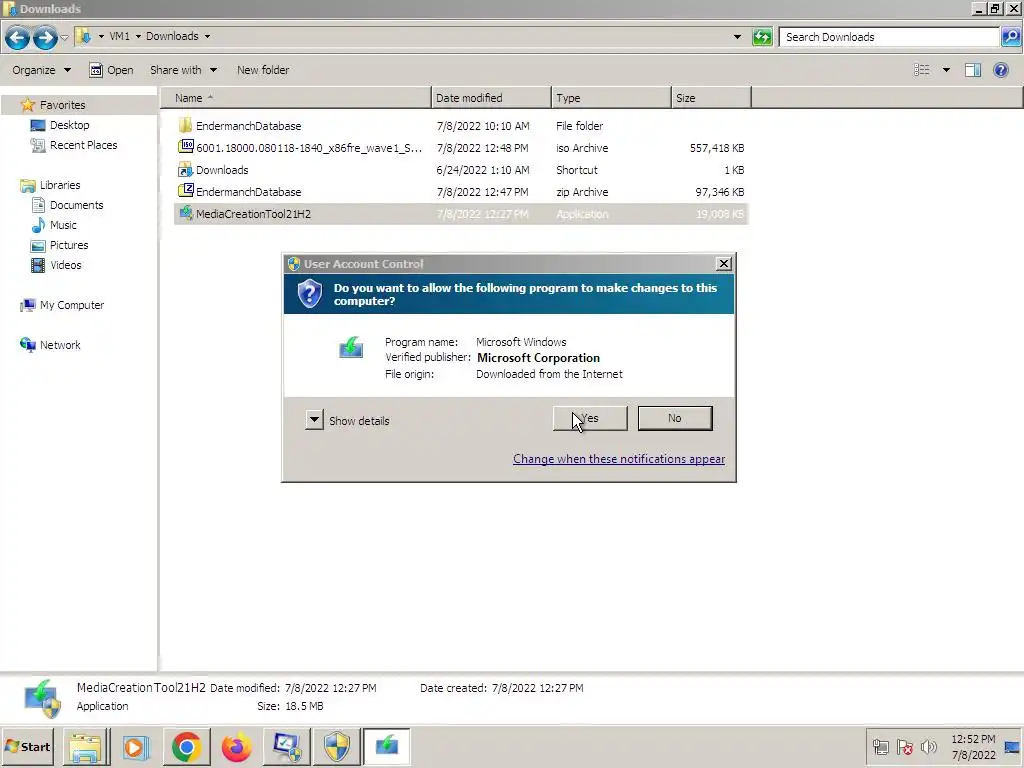Open Firefox from taskbar

[x=236, y=747]
